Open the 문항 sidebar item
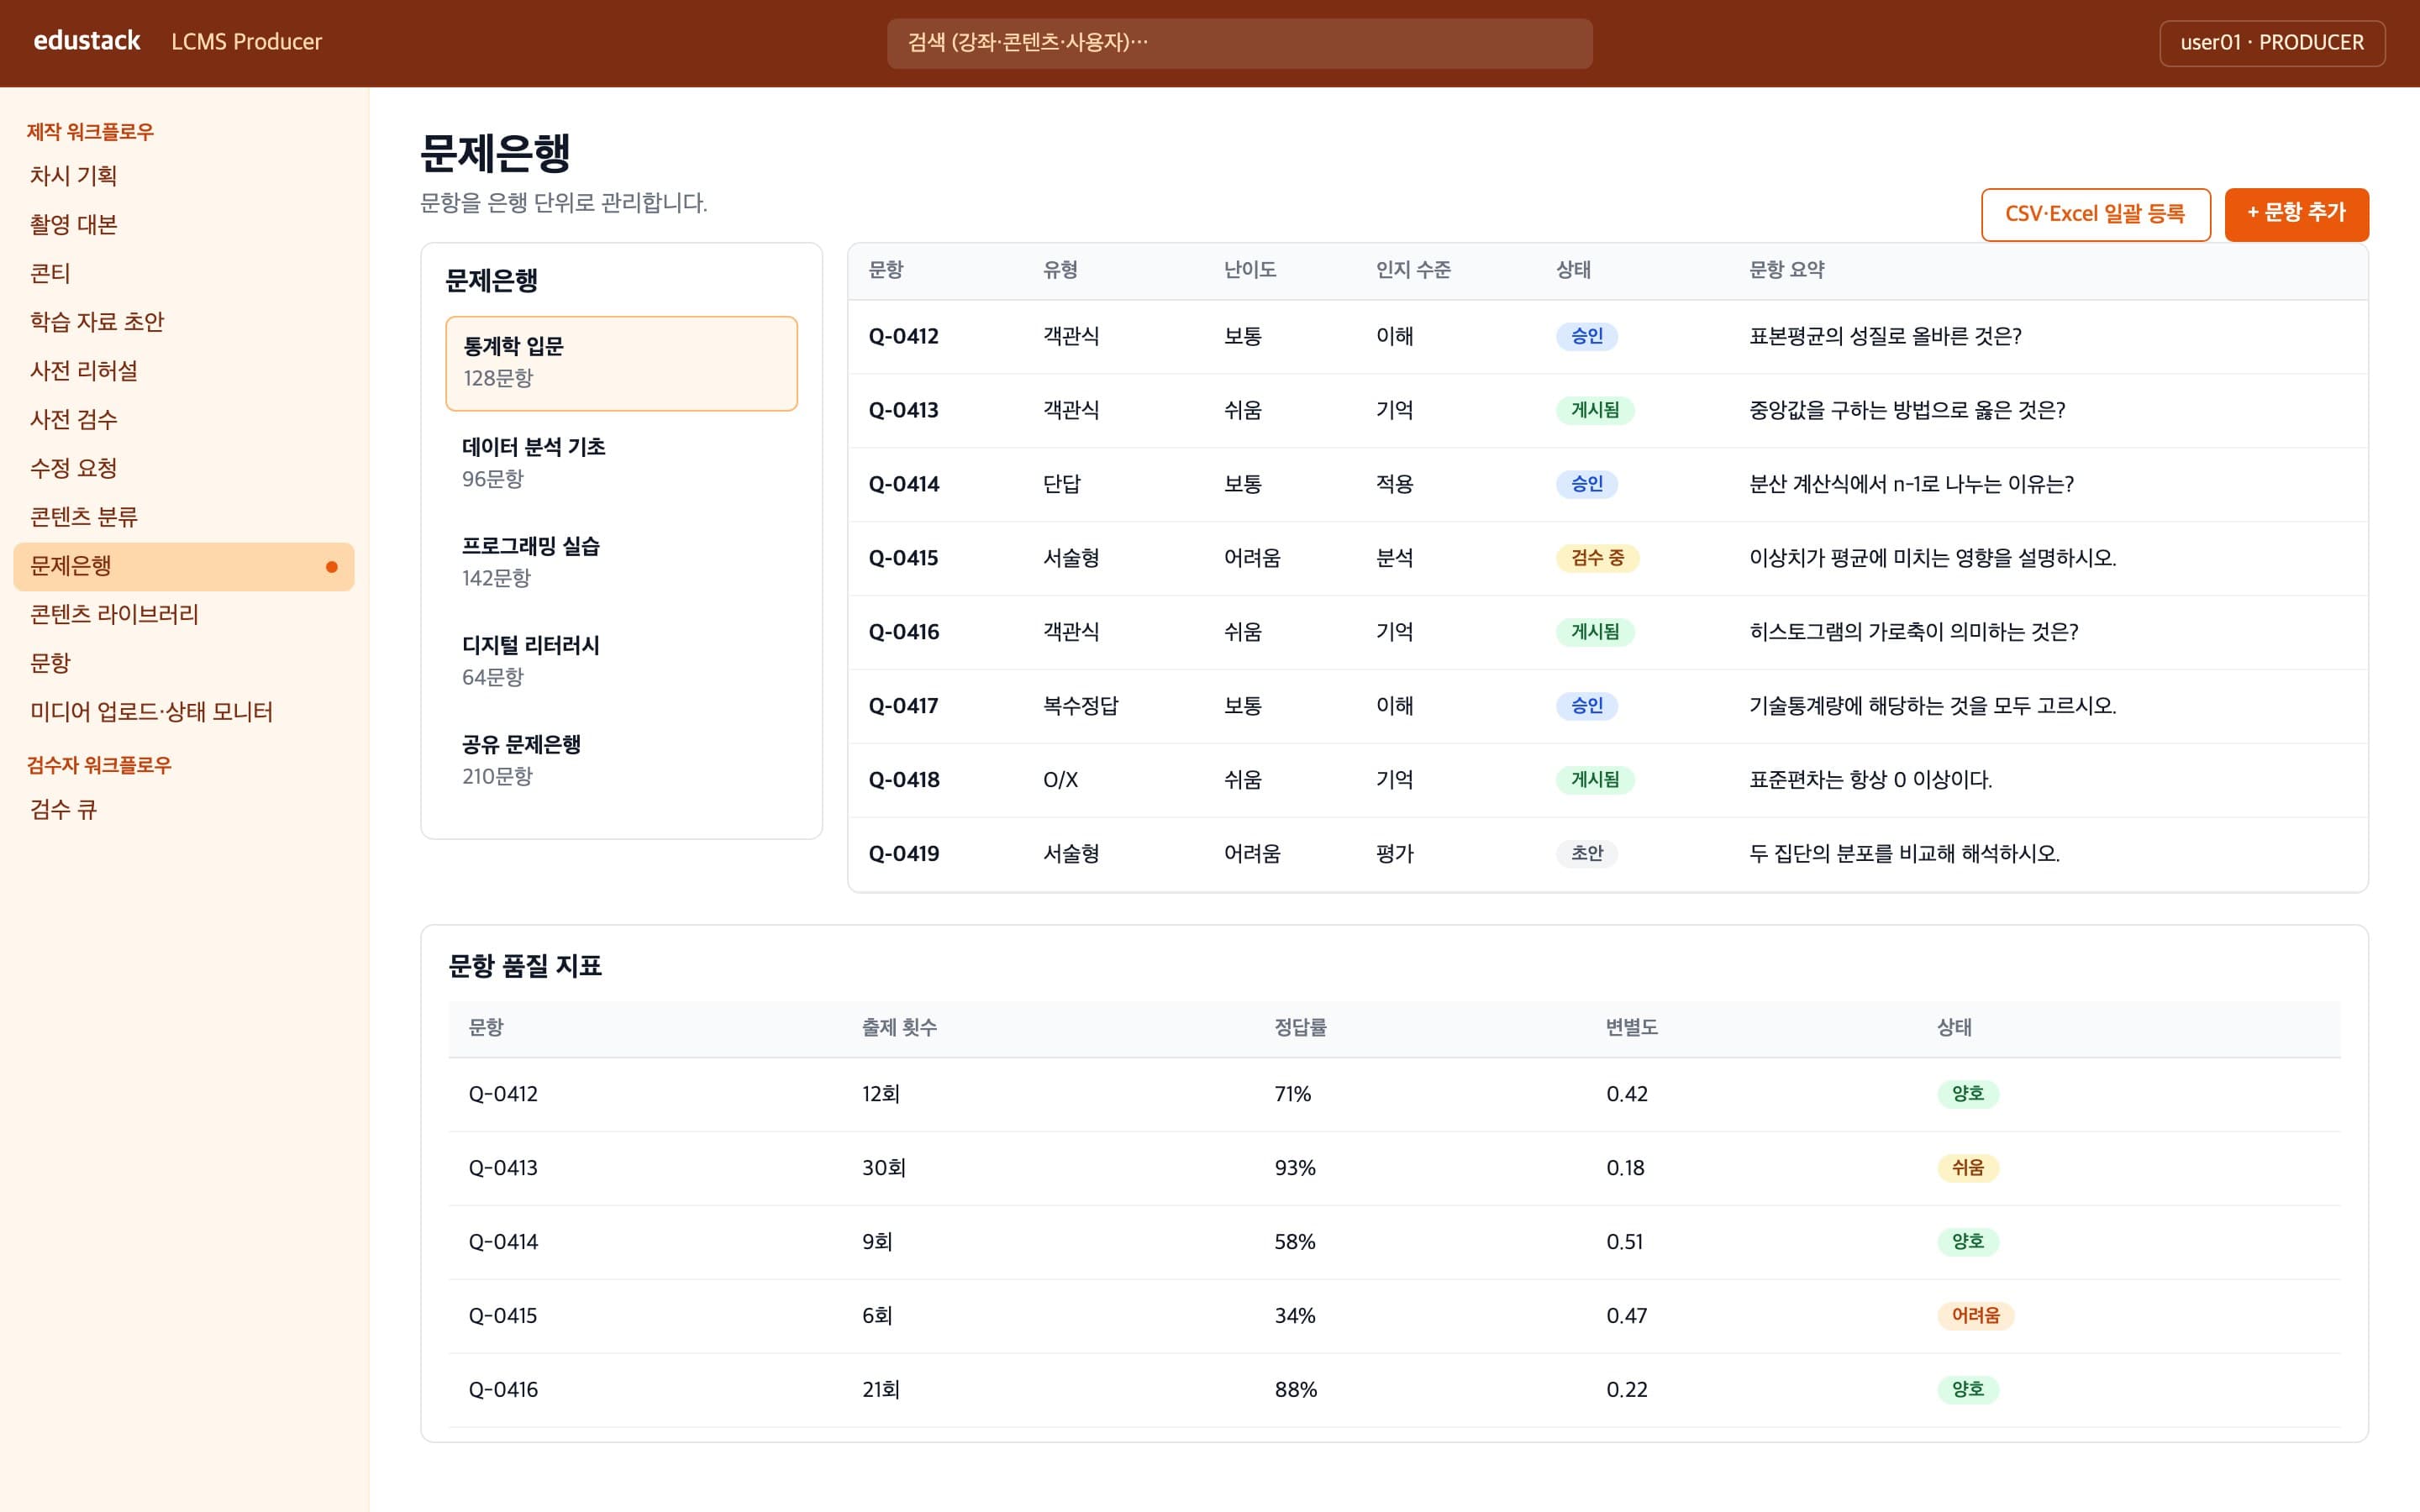 point(184,663)
